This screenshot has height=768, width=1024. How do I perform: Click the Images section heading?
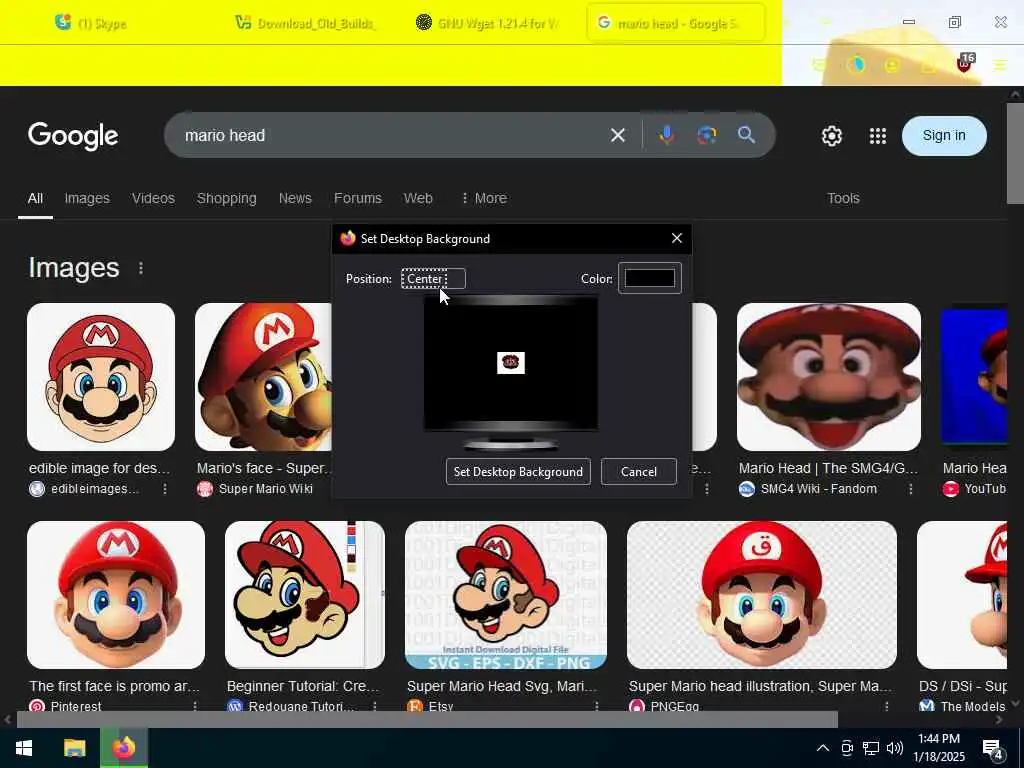74,268
